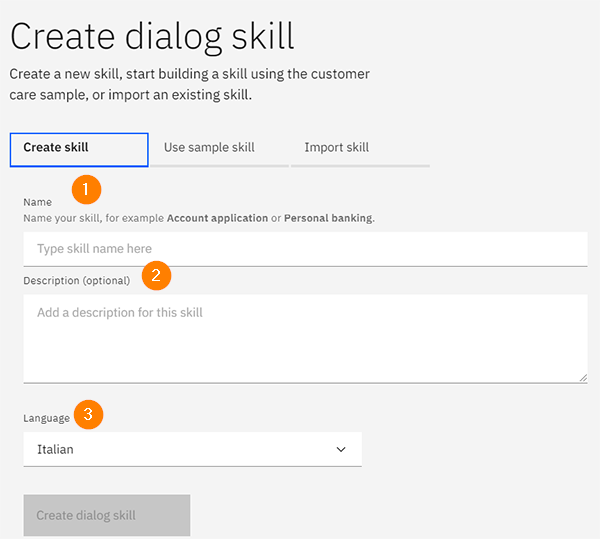Screen dimensions: 600x539
Task: Click the intro paragraph under the heading
Action: [x=190, y=84]
